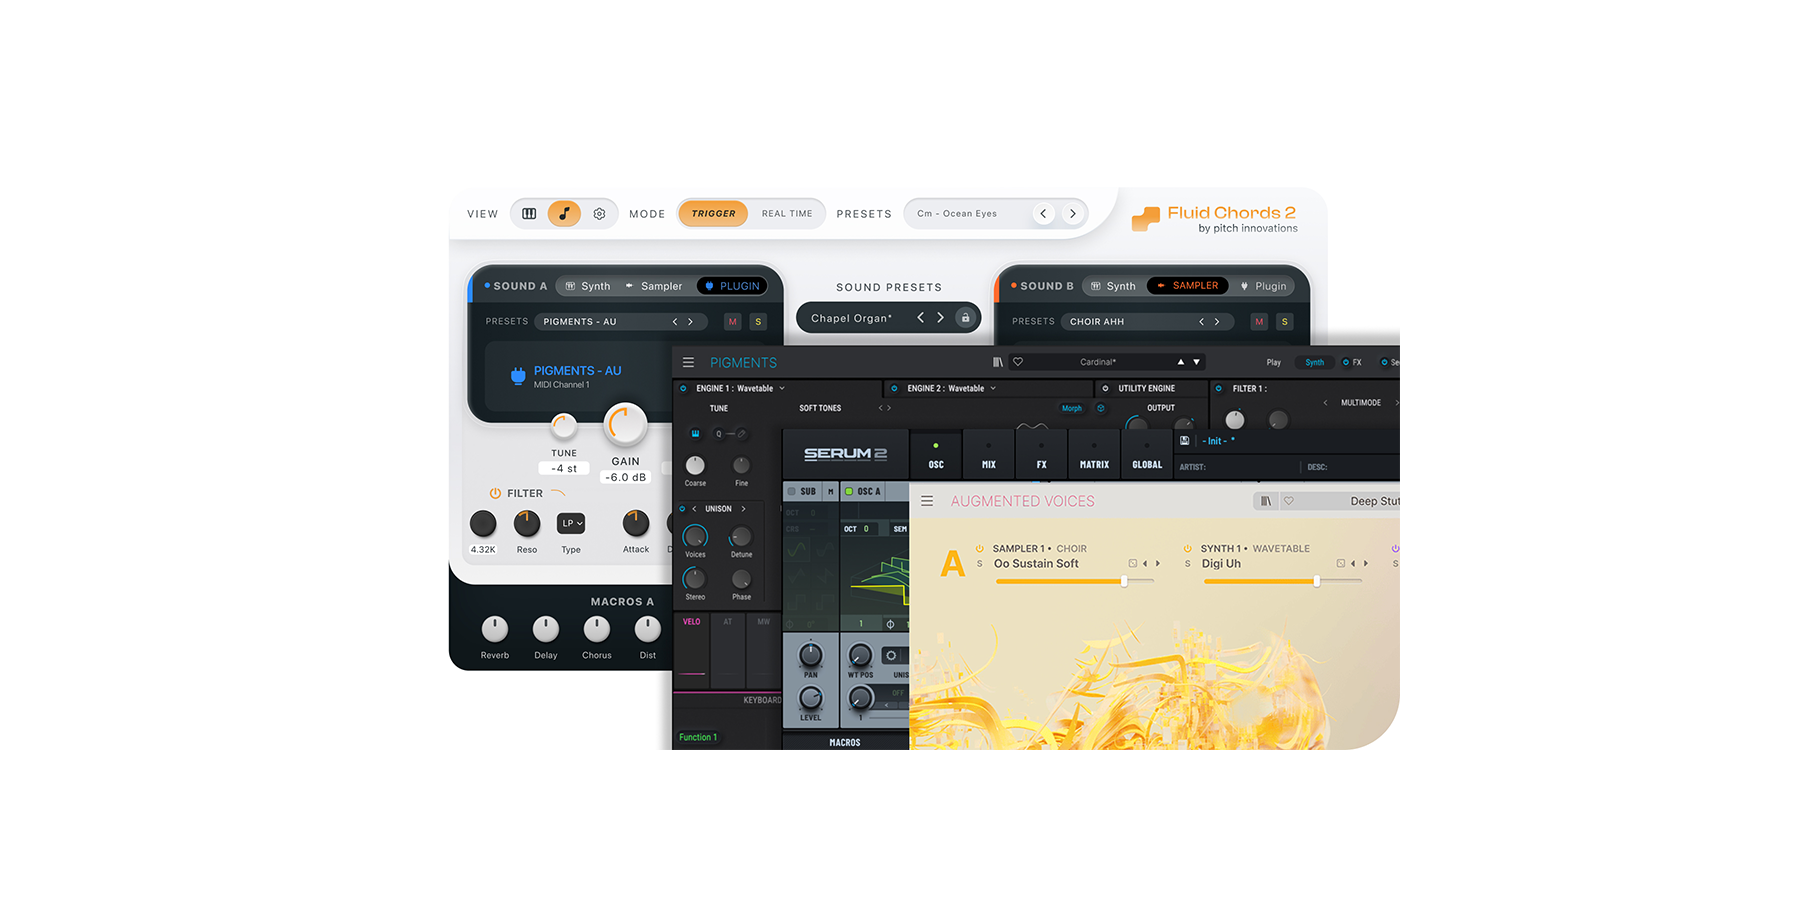Open the CHOIR AHH presets dropdown
This screenshot has height=900, width=1800.
pyautogui.click(x=1147, y=322)
